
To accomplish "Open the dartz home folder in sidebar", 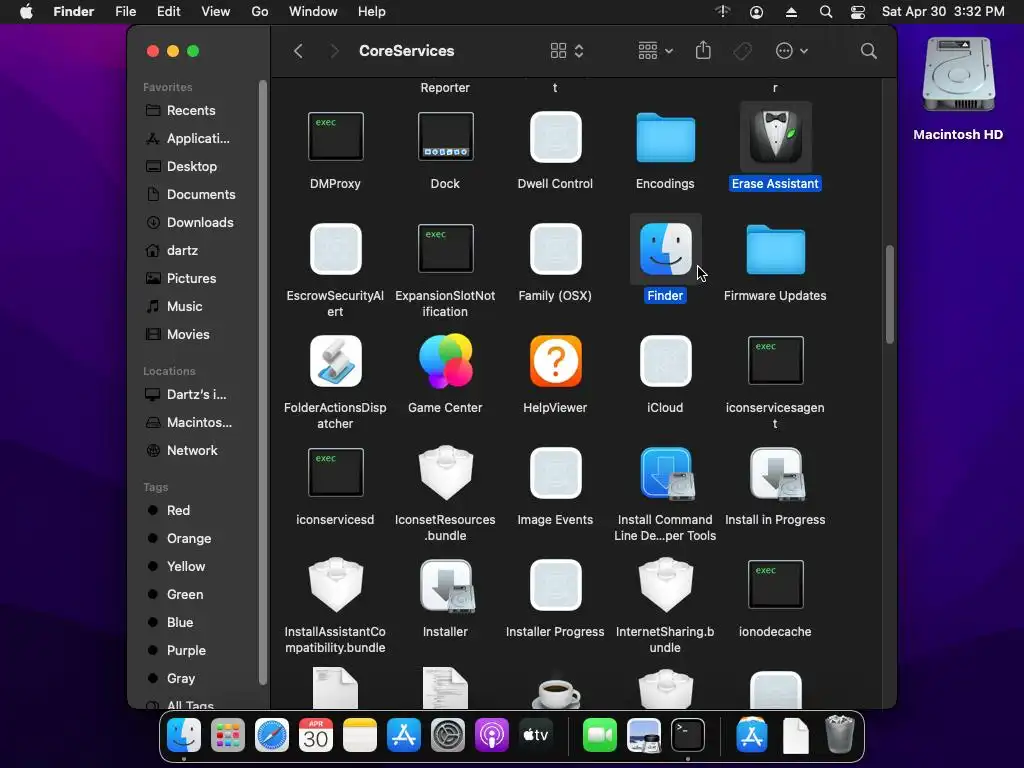I will pyautogui.click(x=182, y=251).
